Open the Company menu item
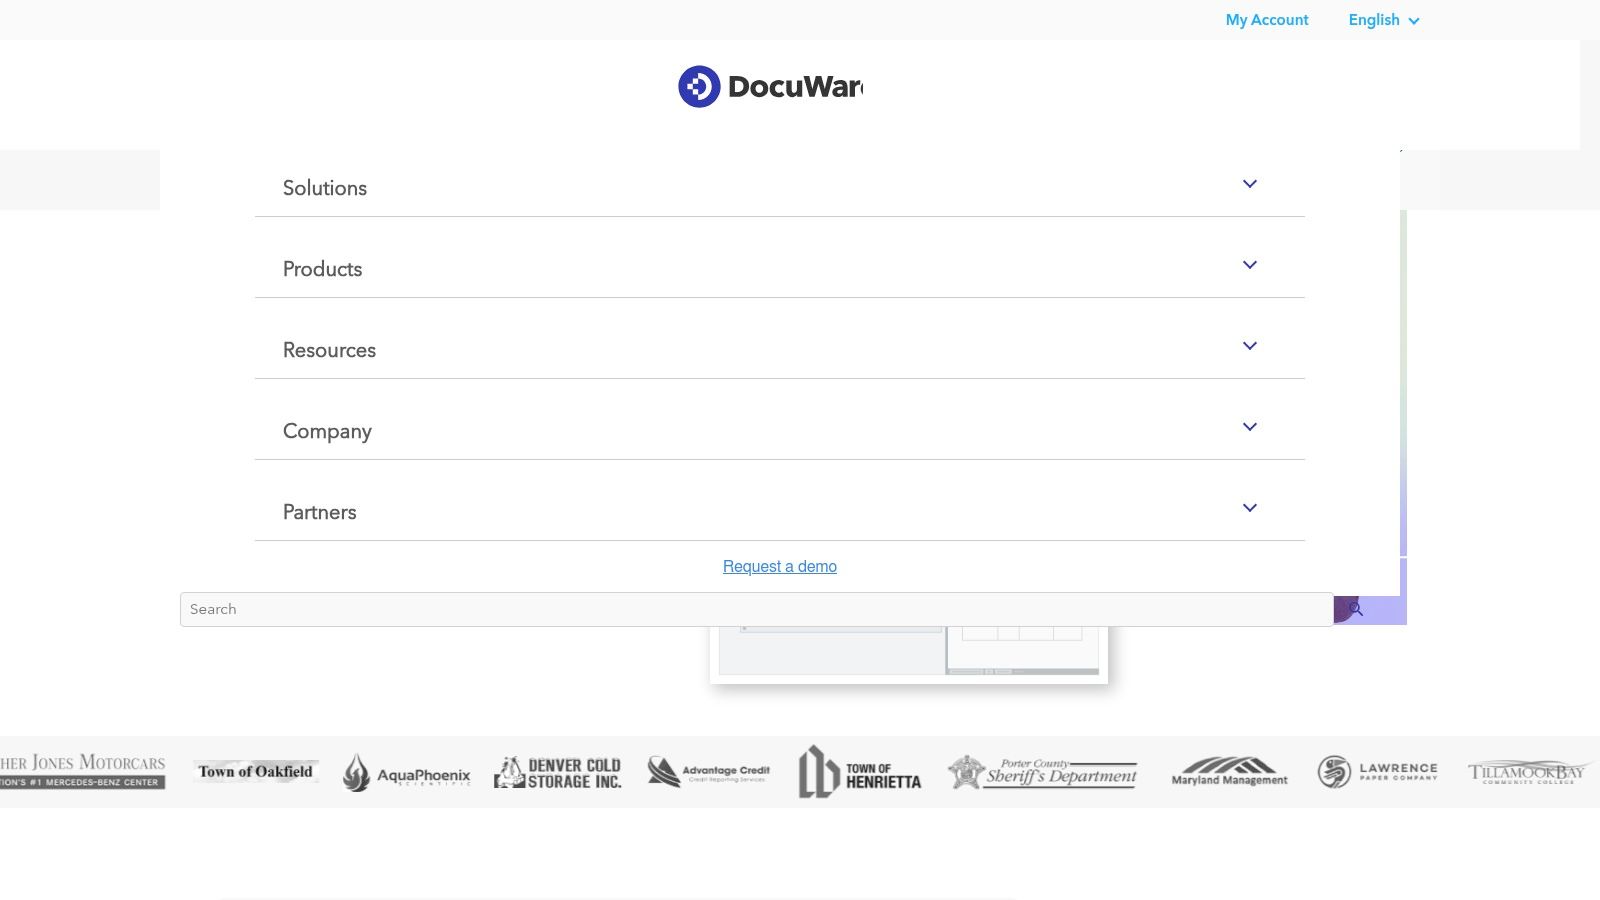The image size is (1600, 900). point(327,431)
